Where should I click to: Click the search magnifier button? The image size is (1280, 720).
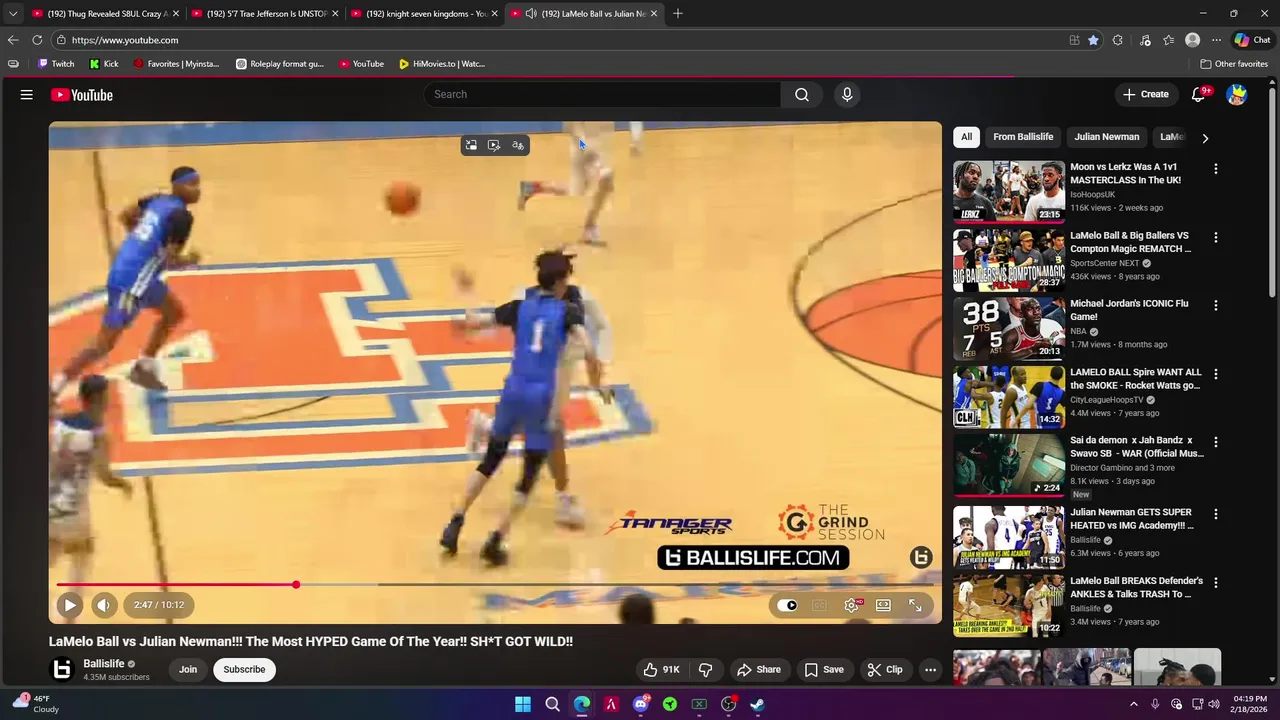[x=802, y=94]
